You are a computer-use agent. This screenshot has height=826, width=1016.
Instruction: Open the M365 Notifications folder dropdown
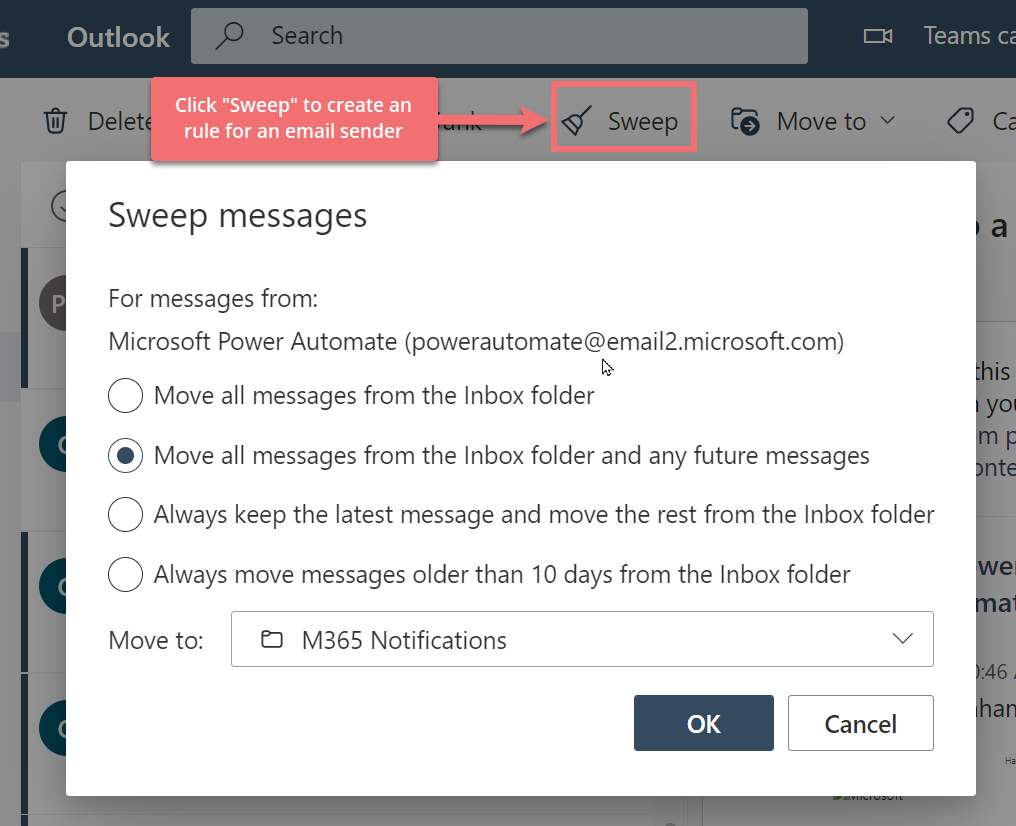[582, 639]
